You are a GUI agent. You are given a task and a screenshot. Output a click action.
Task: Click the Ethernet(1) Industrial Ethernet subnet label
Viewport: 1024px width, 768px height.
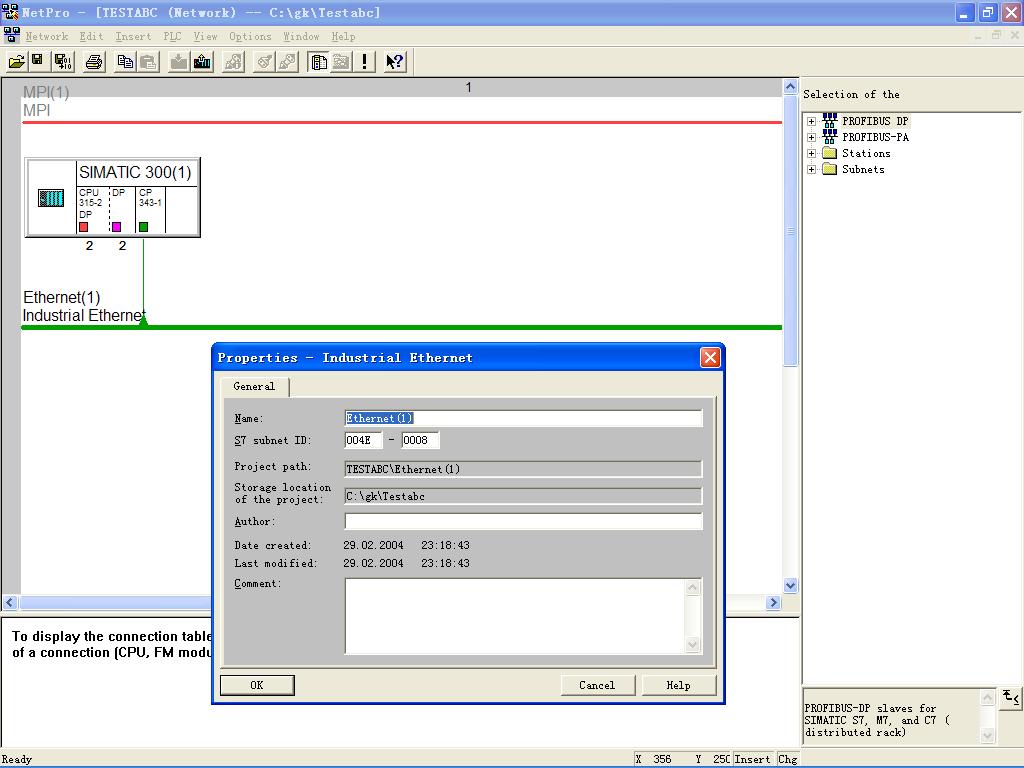pos(84,306)
